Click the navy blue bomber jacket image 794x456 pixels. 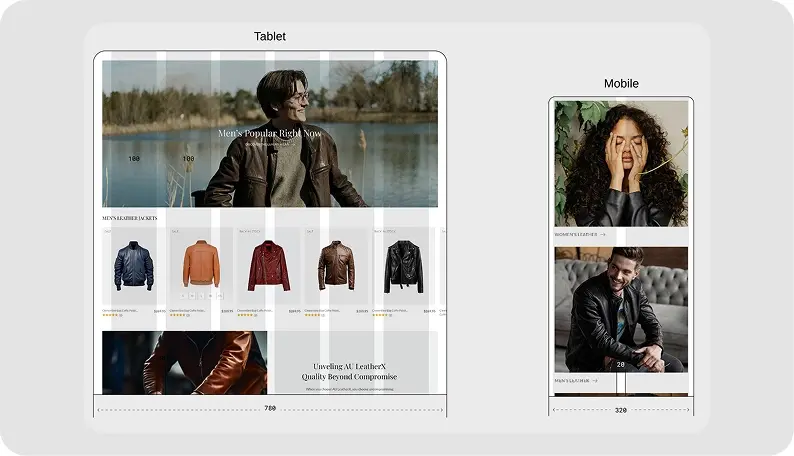click(x=133, y=266)
